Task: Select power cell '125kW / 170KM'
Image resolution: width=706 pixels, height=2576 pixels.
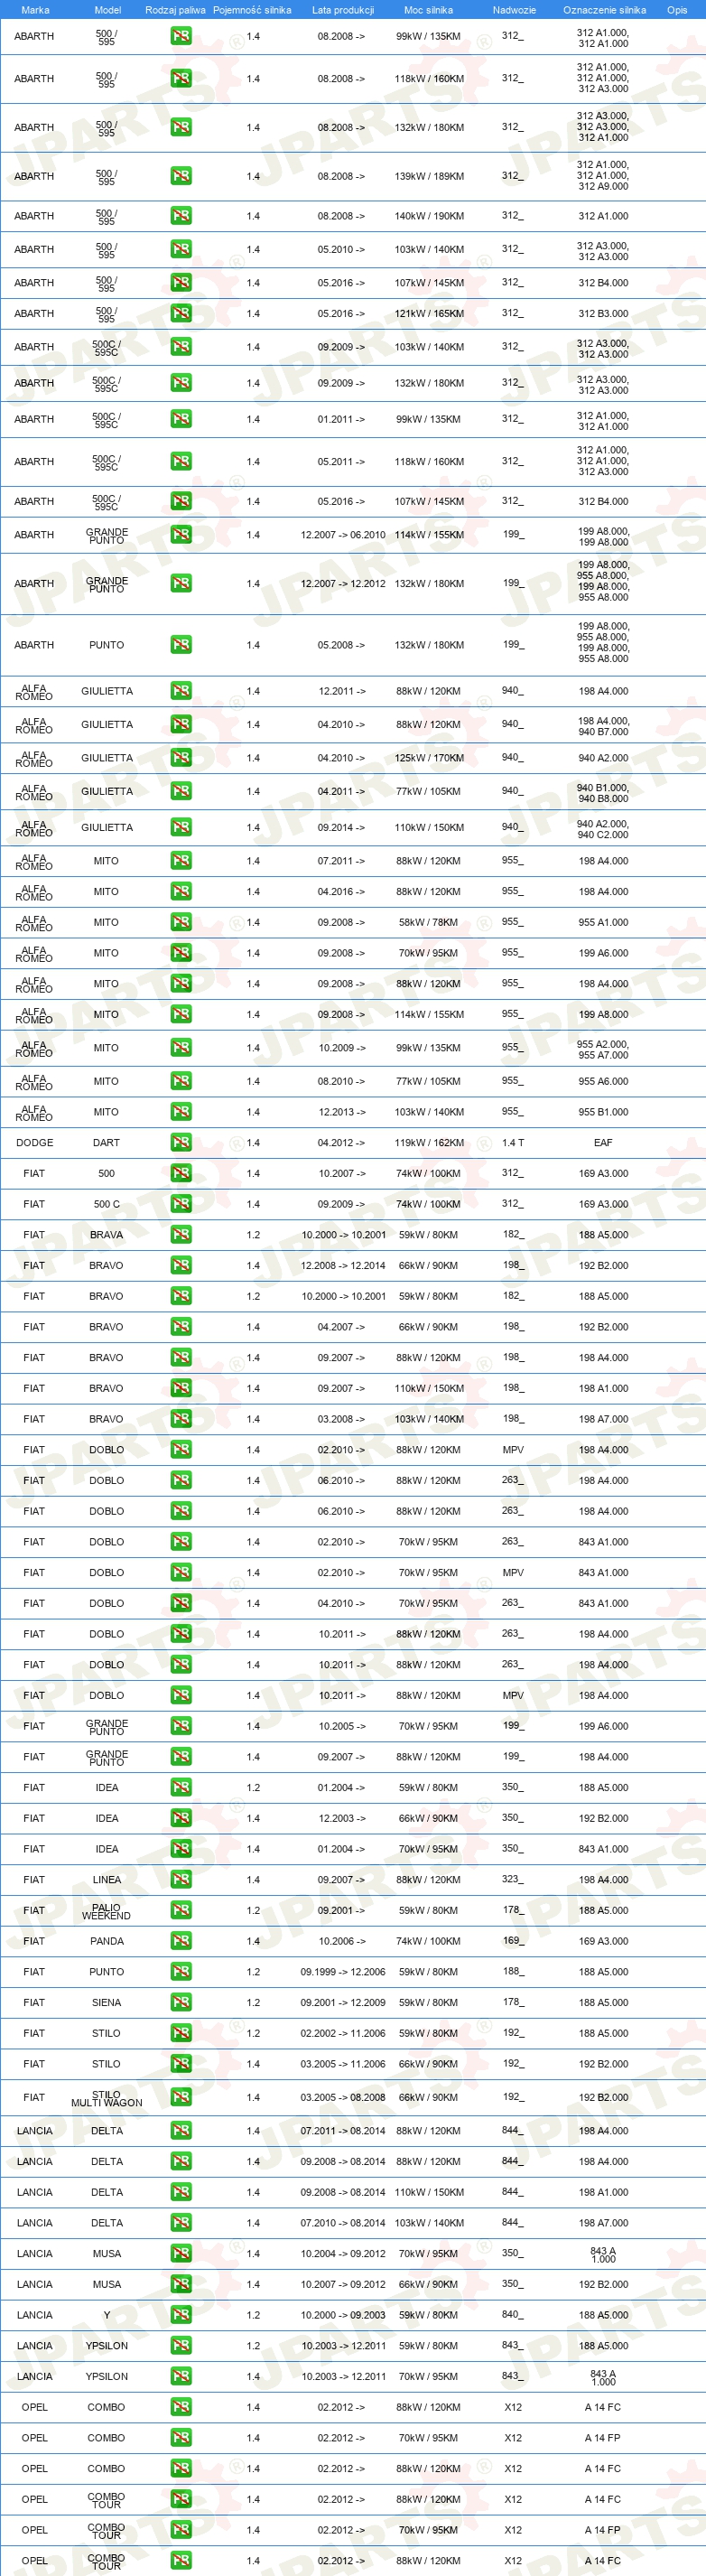Action: [429, 758]
